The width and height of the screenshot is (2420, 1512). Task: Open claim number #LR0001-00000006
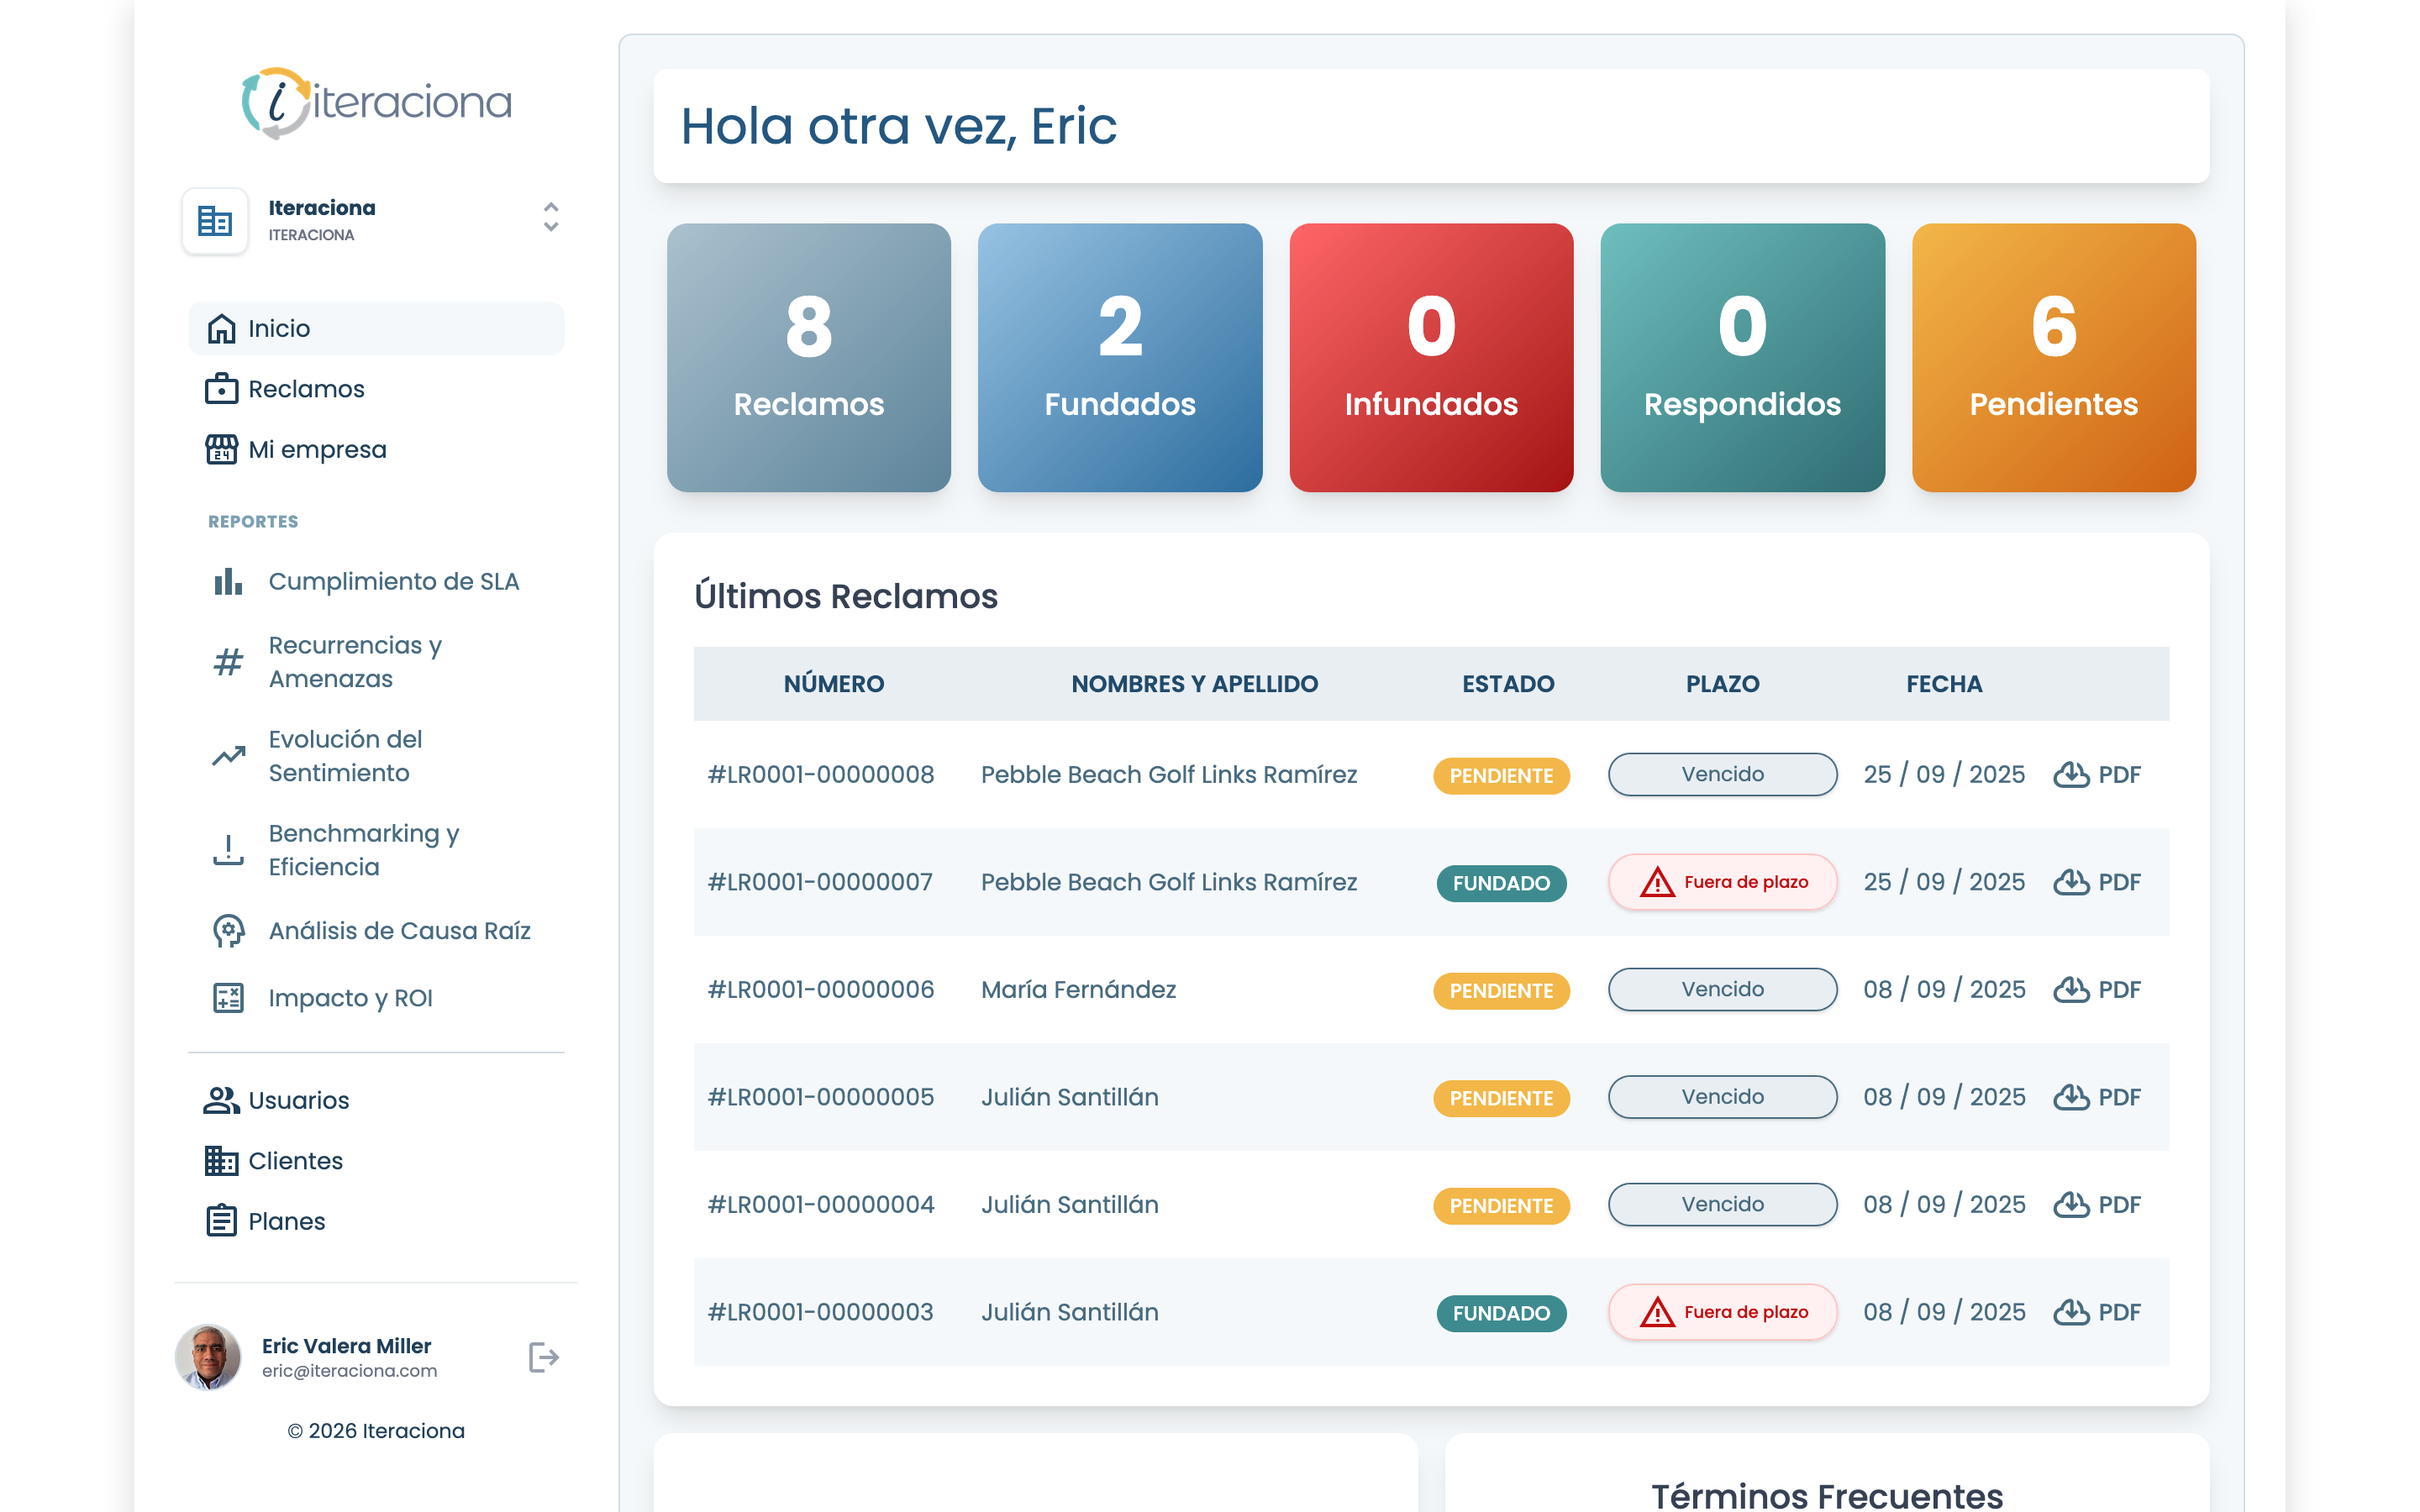click(x=820, y=990)
